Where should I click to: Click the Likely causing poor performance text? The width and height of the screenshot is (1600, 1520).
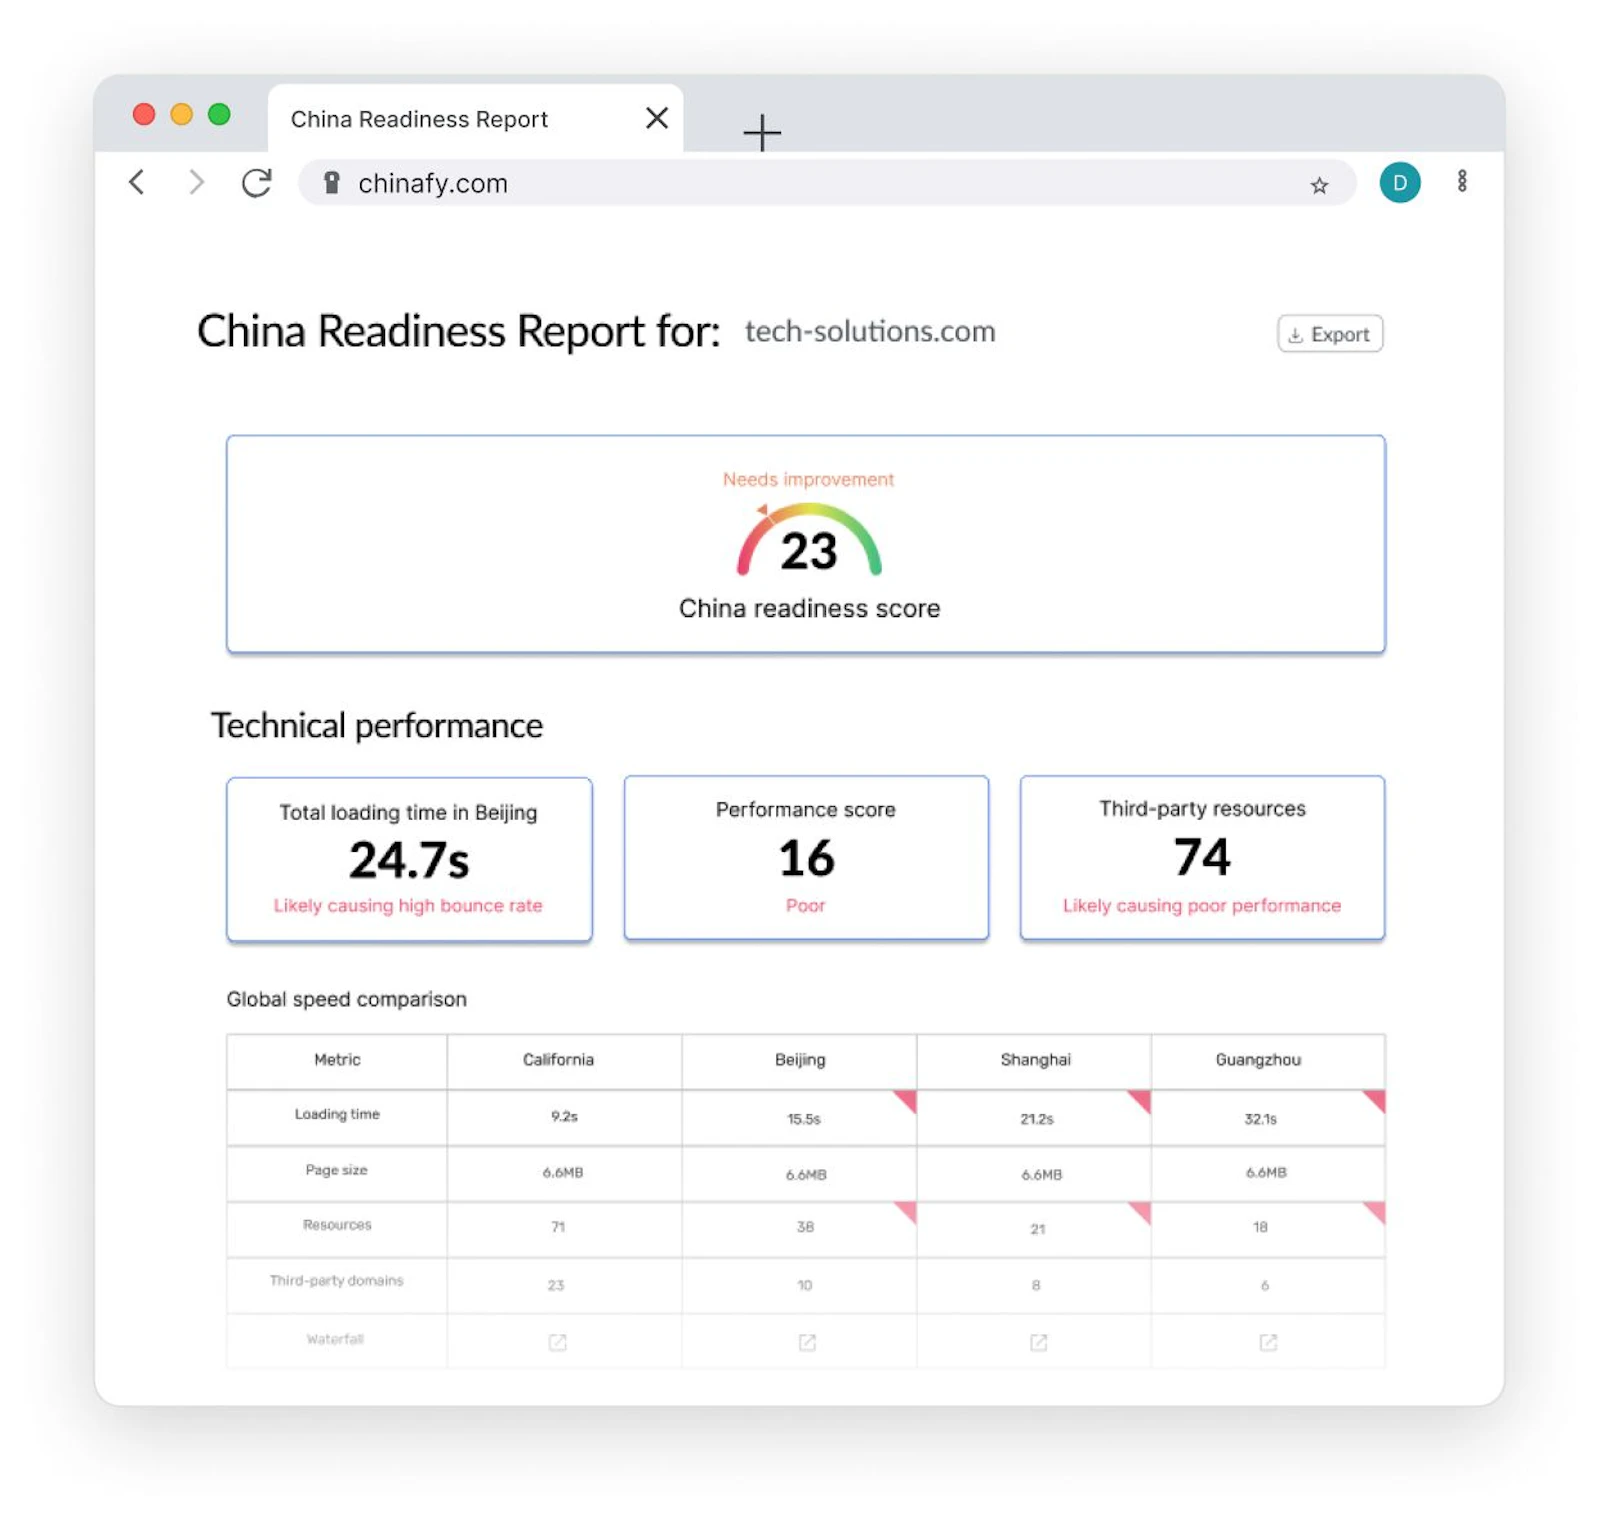click(1202, 905)
